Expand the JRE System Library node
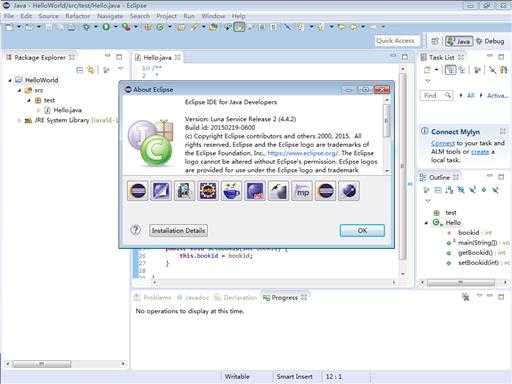Image resolution: width=512 pixels, height=384 pixels. coord(19,120)
